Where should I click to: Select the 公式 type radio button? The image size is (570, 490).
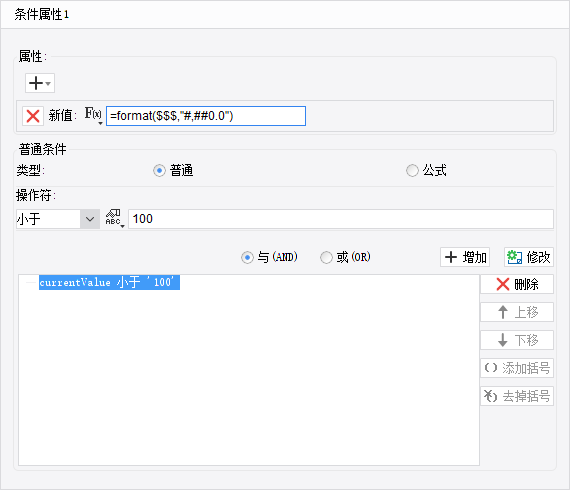pos(412,170)
